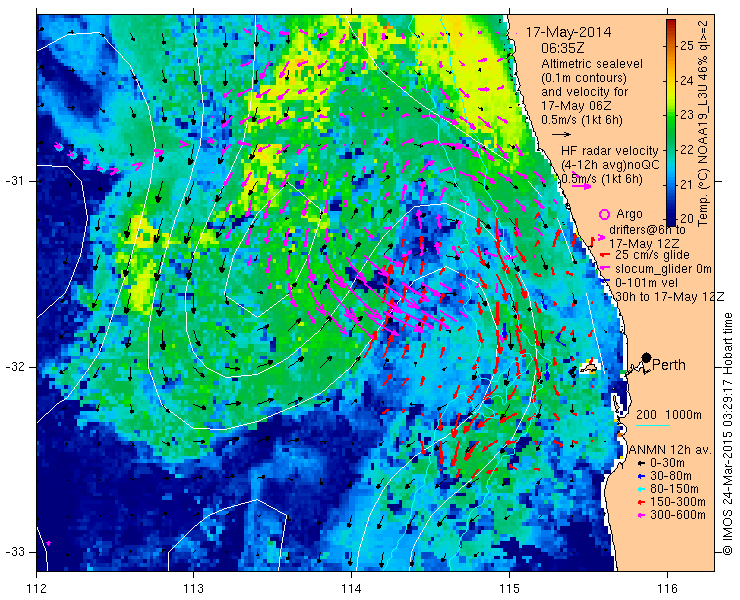
Task: Click the black altimetric velocity arrow in legend
Action: pos(562,135)
